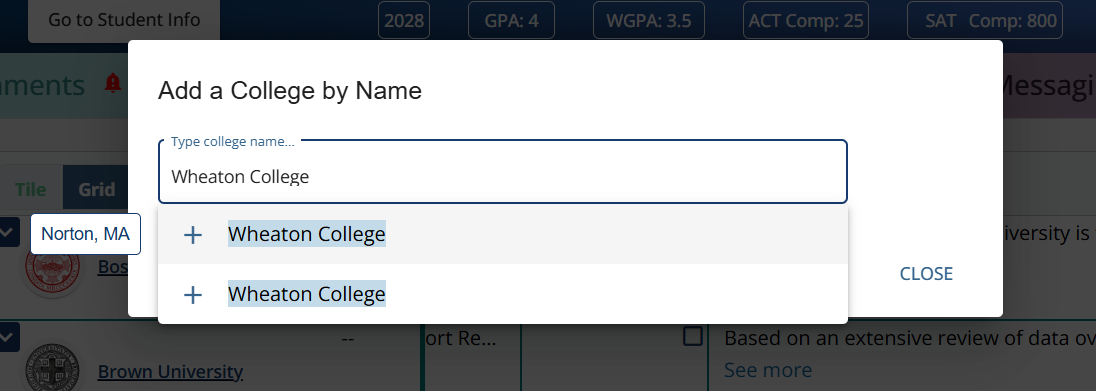Expand the Boston row chevron

8,232
